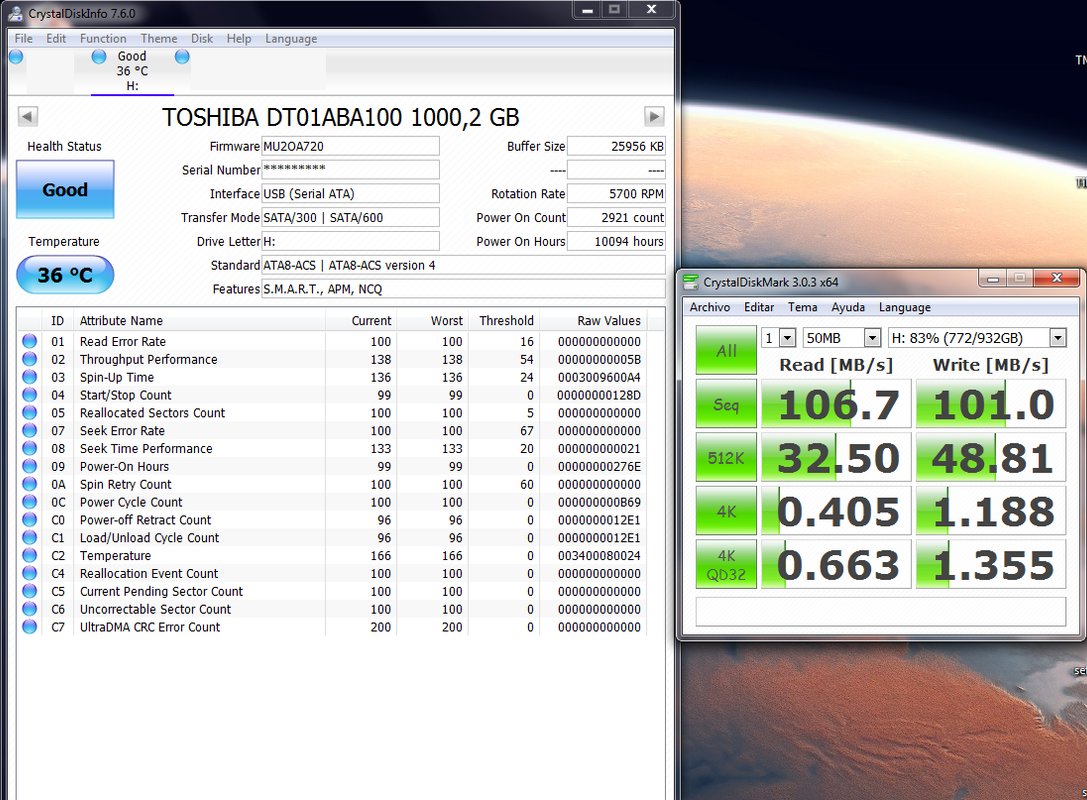The width and height of the screenshot is (1087, 800).
Task: Open Help menu in CrystalDiskInfo
Action: (238, 39)
